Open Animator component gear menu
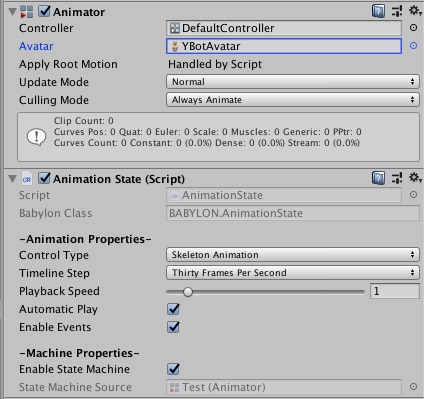Image resolution: width=424 pixels, height=399 pixels. [415, 11]
